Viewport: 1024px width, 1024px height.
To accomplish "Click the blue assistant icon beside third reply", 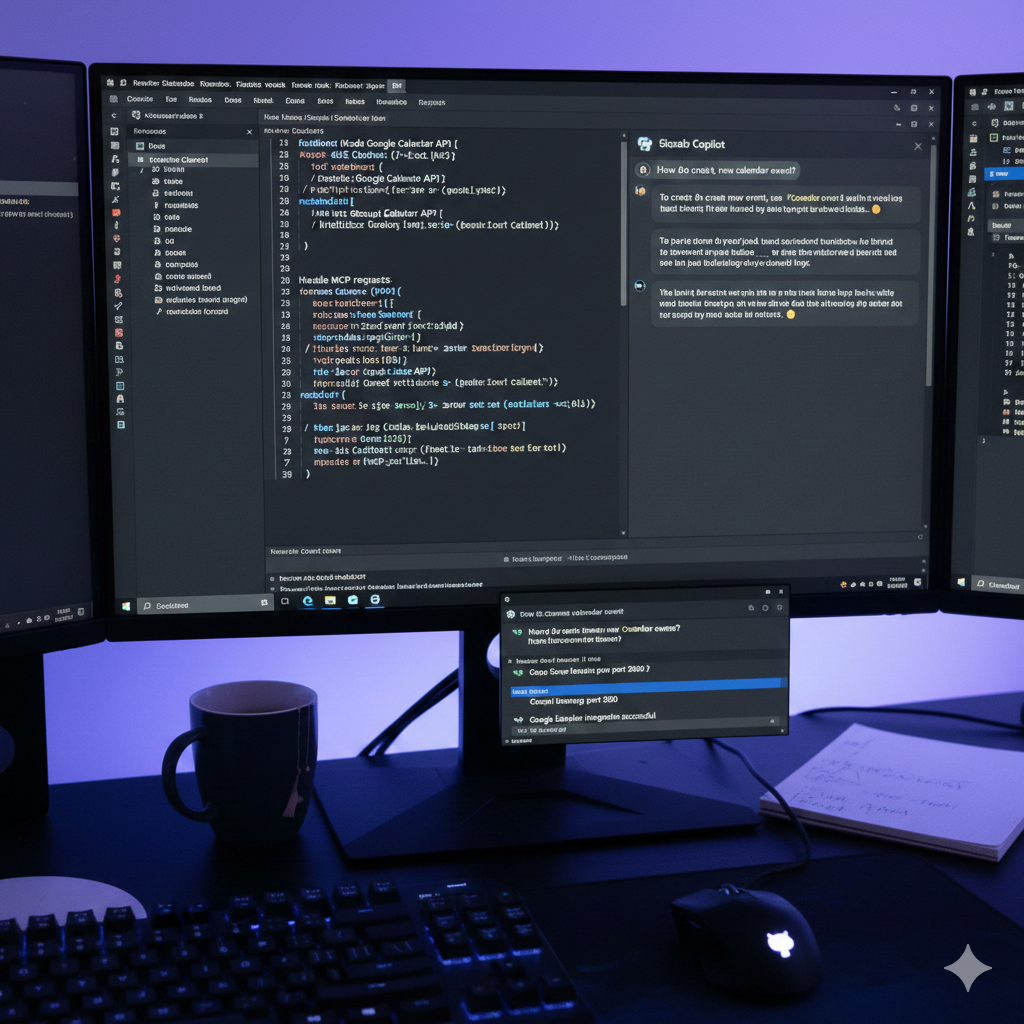I will 640,285.
